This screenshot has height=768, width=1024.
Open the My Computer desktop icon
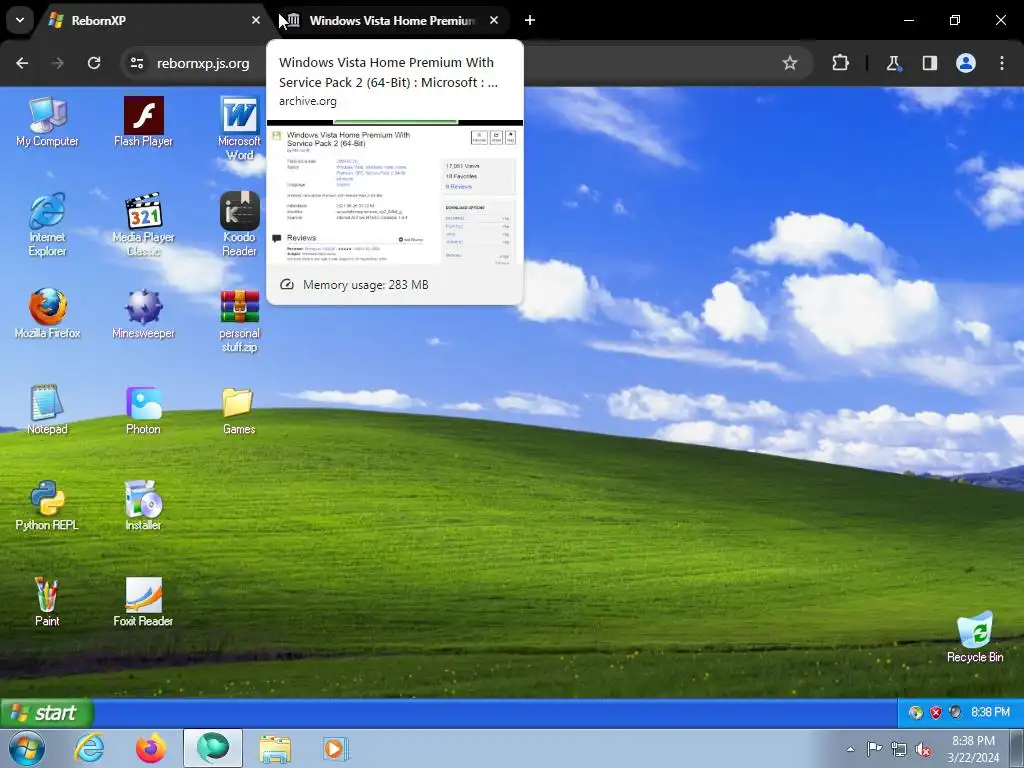pyautogui.click(x=47, y=121)
